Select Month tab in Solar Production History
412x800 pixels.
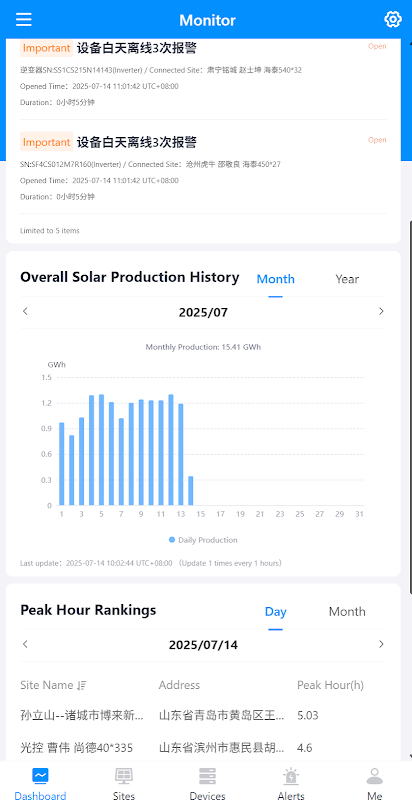pyautogui.click(x=275, y=279)
